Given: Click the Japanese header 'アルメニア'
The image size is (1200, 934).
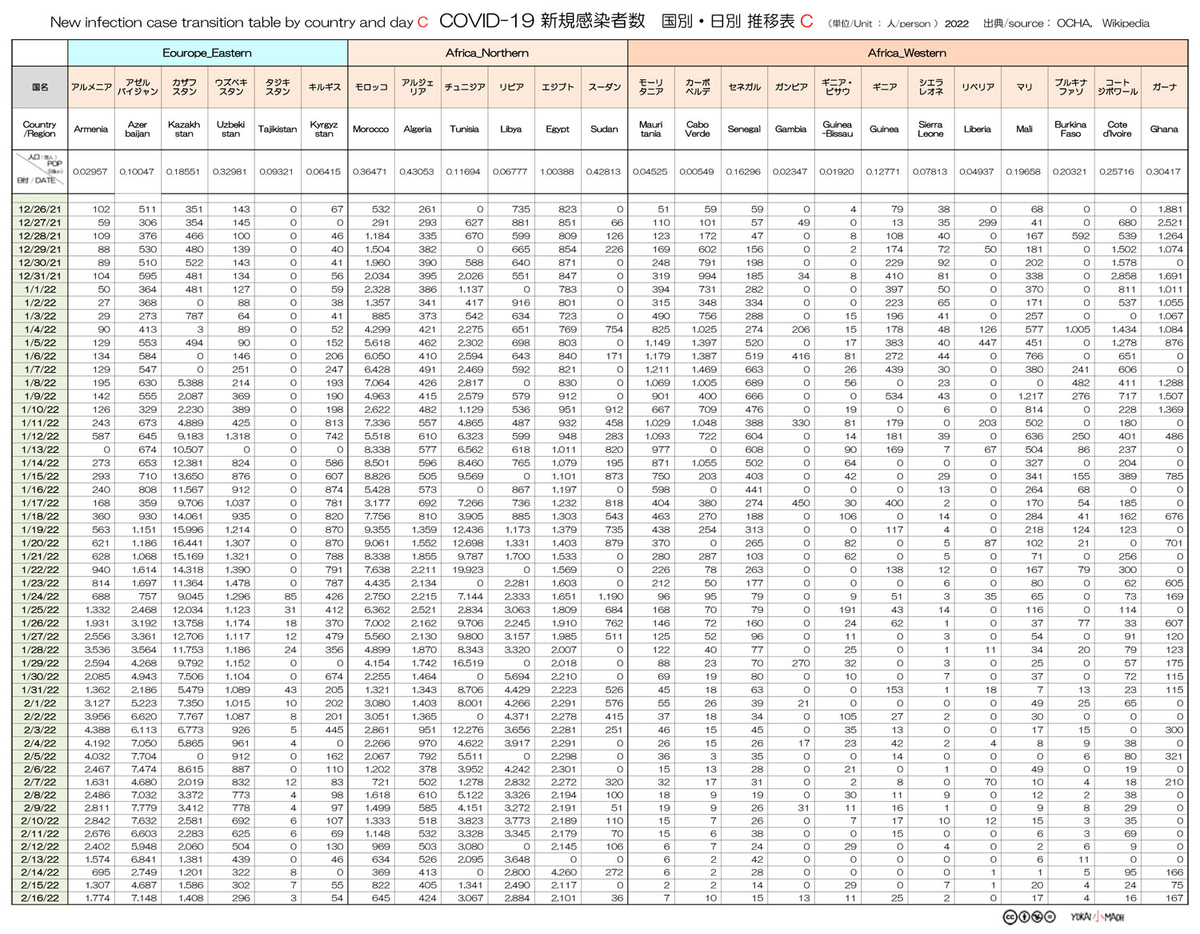Looking at the screenshot, I should tap(92, 87).
